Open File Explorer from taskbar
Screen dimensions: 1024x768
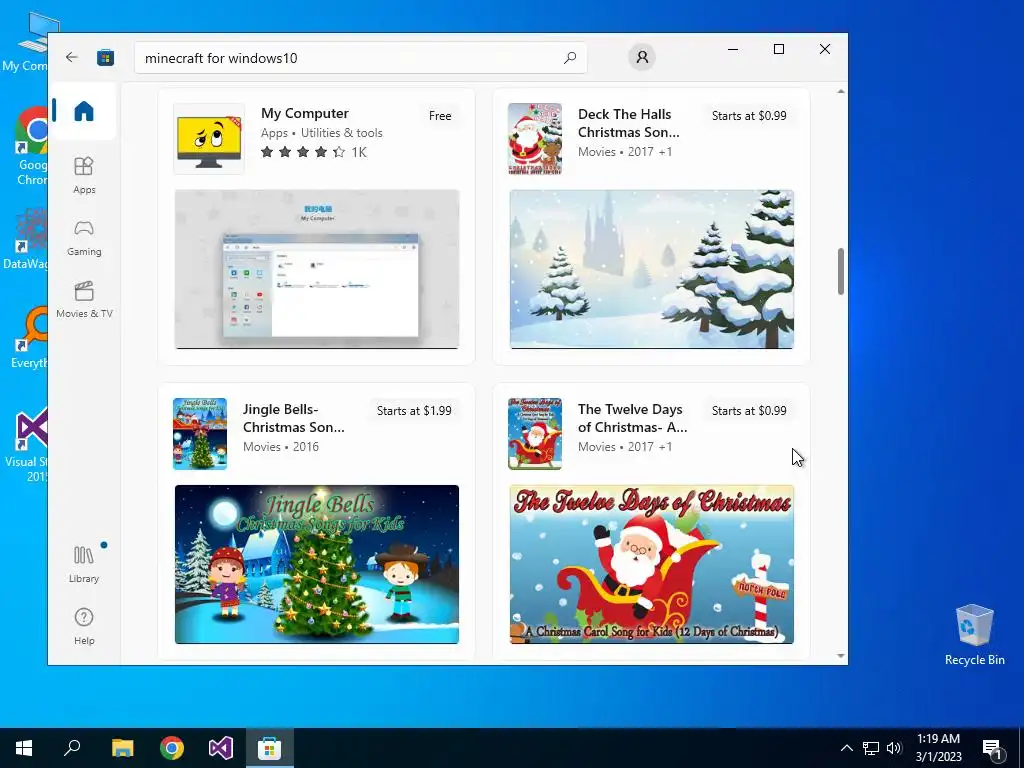pos(122,748)
